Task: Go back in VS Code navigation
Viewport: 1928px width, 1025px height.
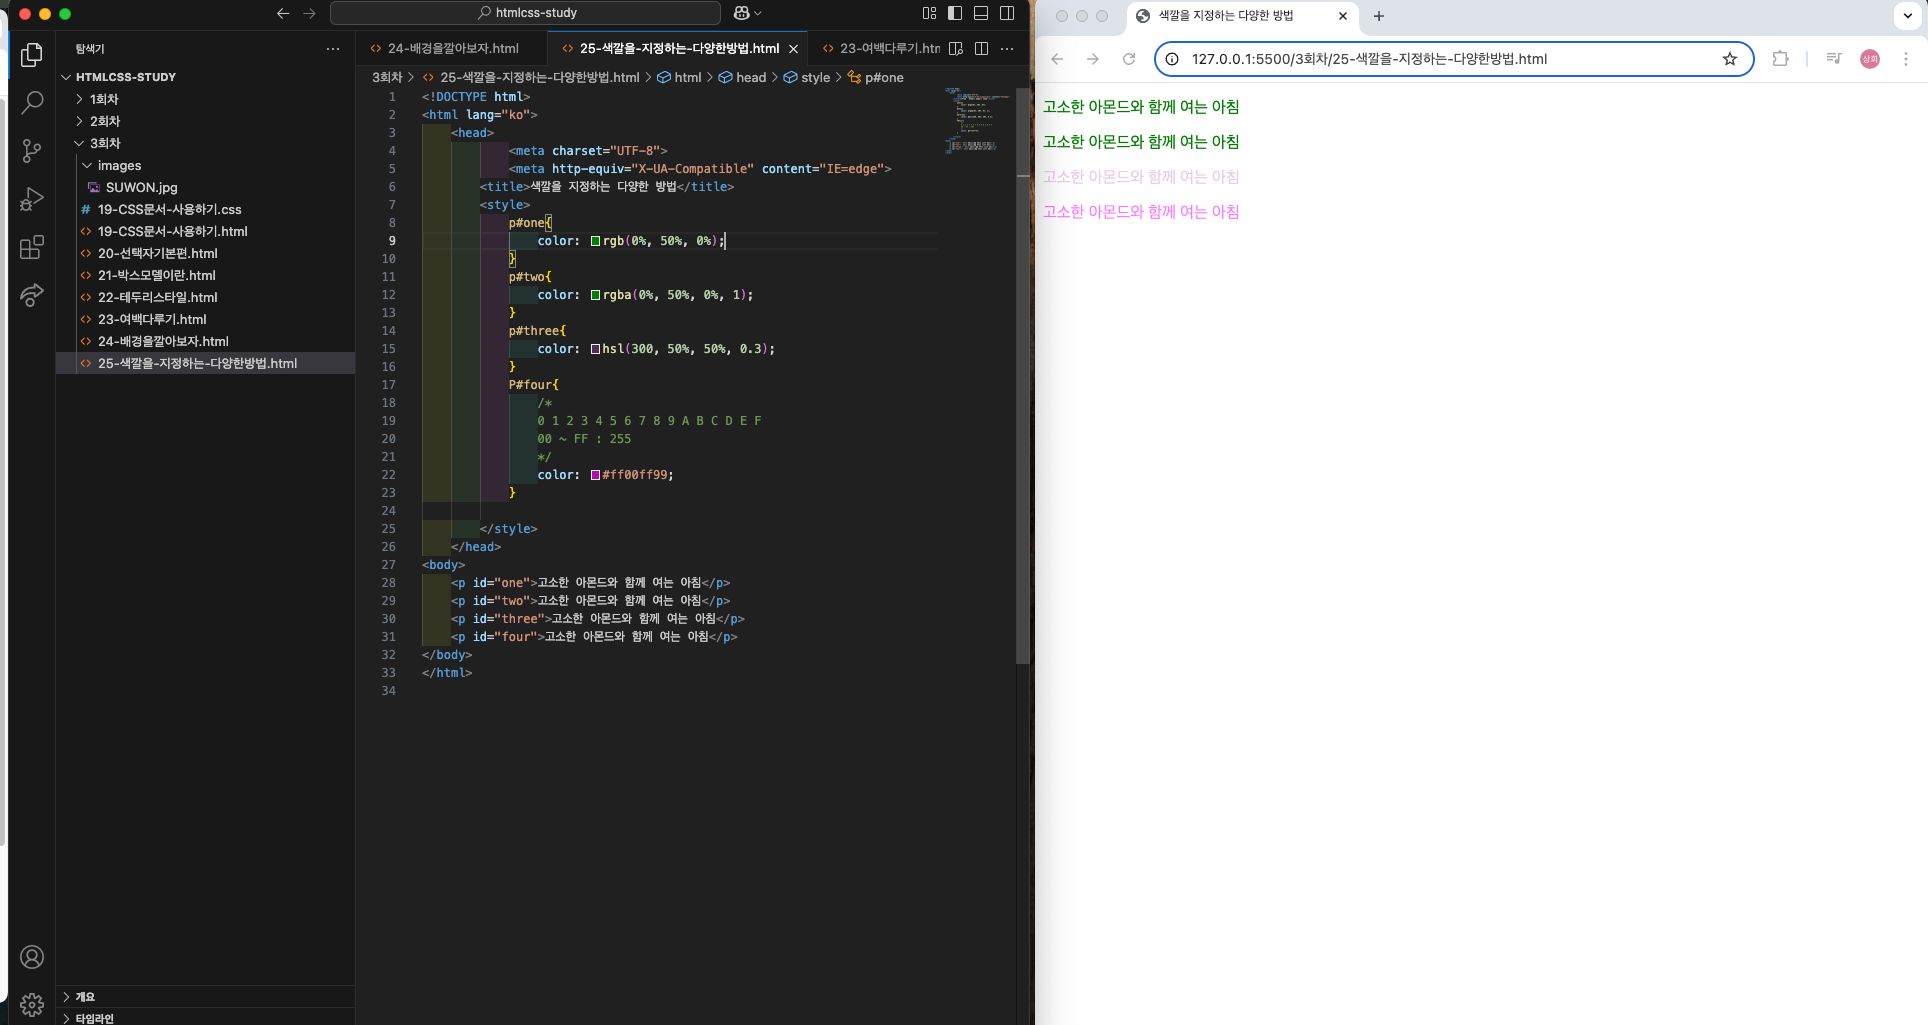Action: (x=283, y=13)
